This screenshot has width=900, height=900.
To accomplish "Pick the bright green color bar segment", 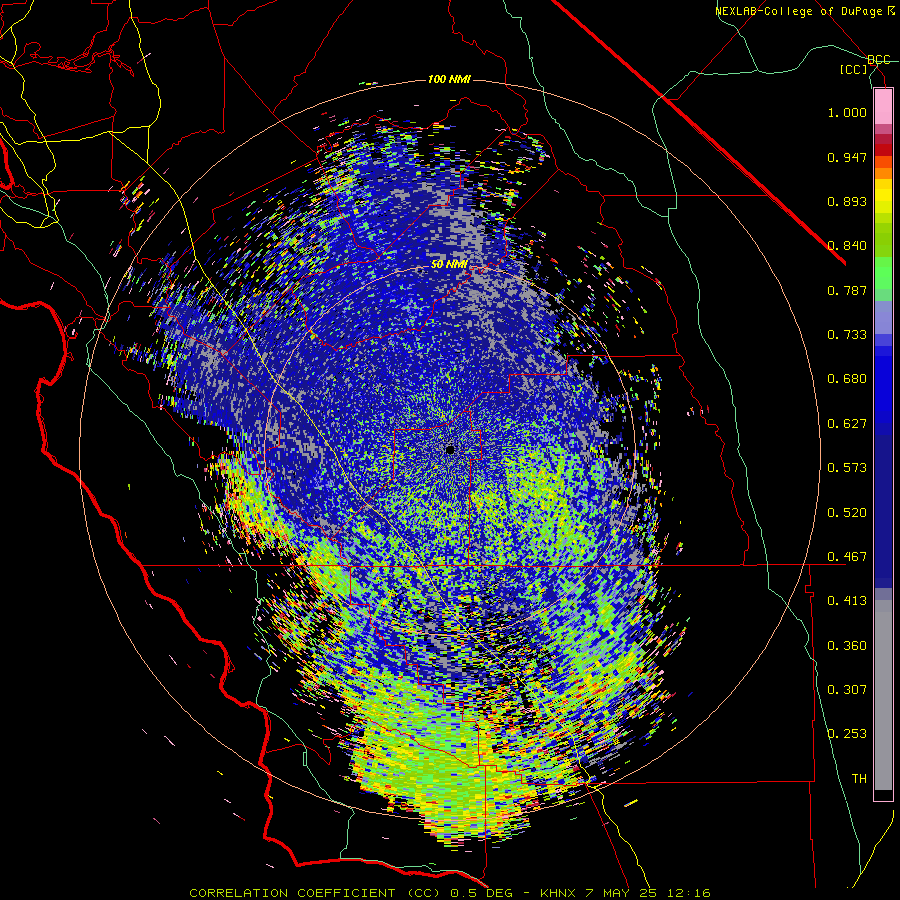I will pyautogui.click(x=883, y=272).
